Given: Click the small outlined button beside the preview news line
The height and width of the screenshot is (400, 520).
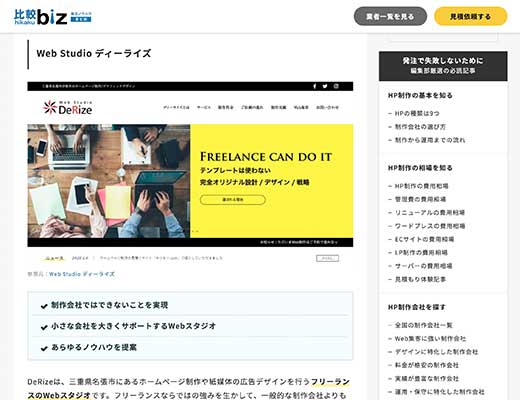Looking at the screenshot, I should (327, 258).
